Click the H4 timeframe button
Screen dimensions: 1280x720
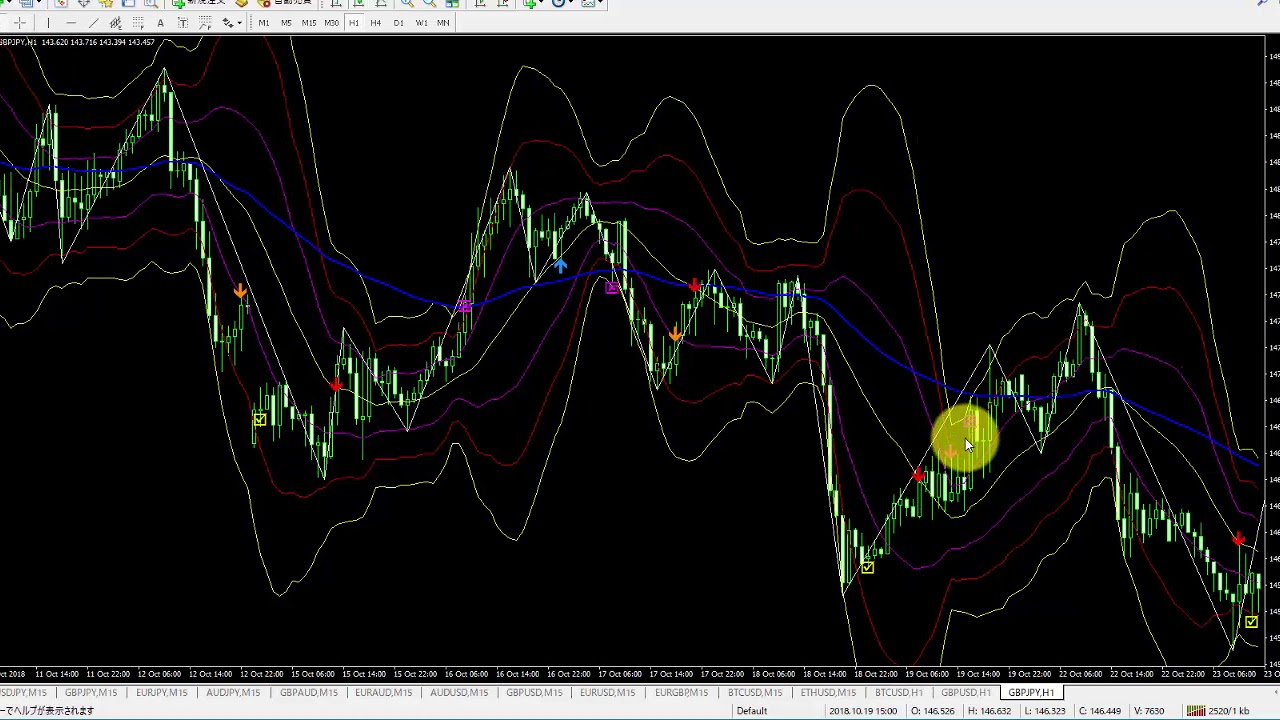point(376,23)
